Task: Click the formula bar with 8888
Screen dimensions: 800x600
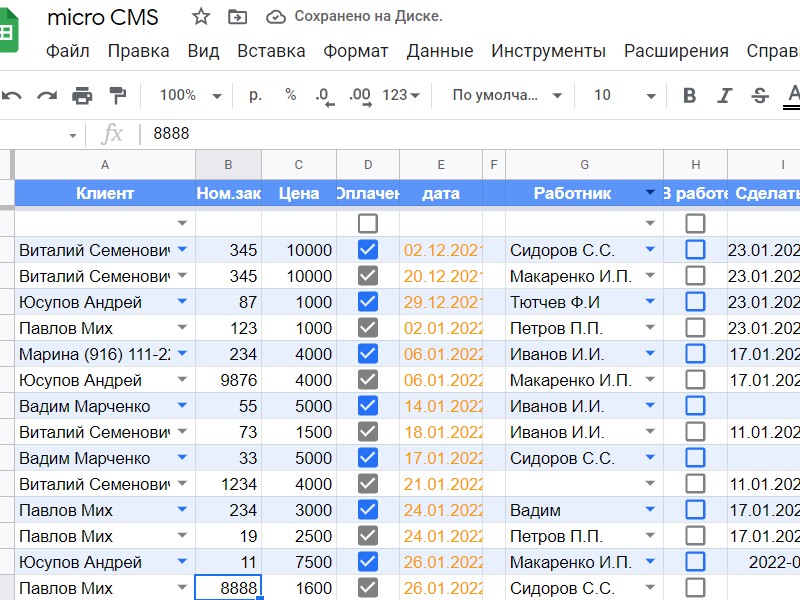Action: [x=469, y=134]
